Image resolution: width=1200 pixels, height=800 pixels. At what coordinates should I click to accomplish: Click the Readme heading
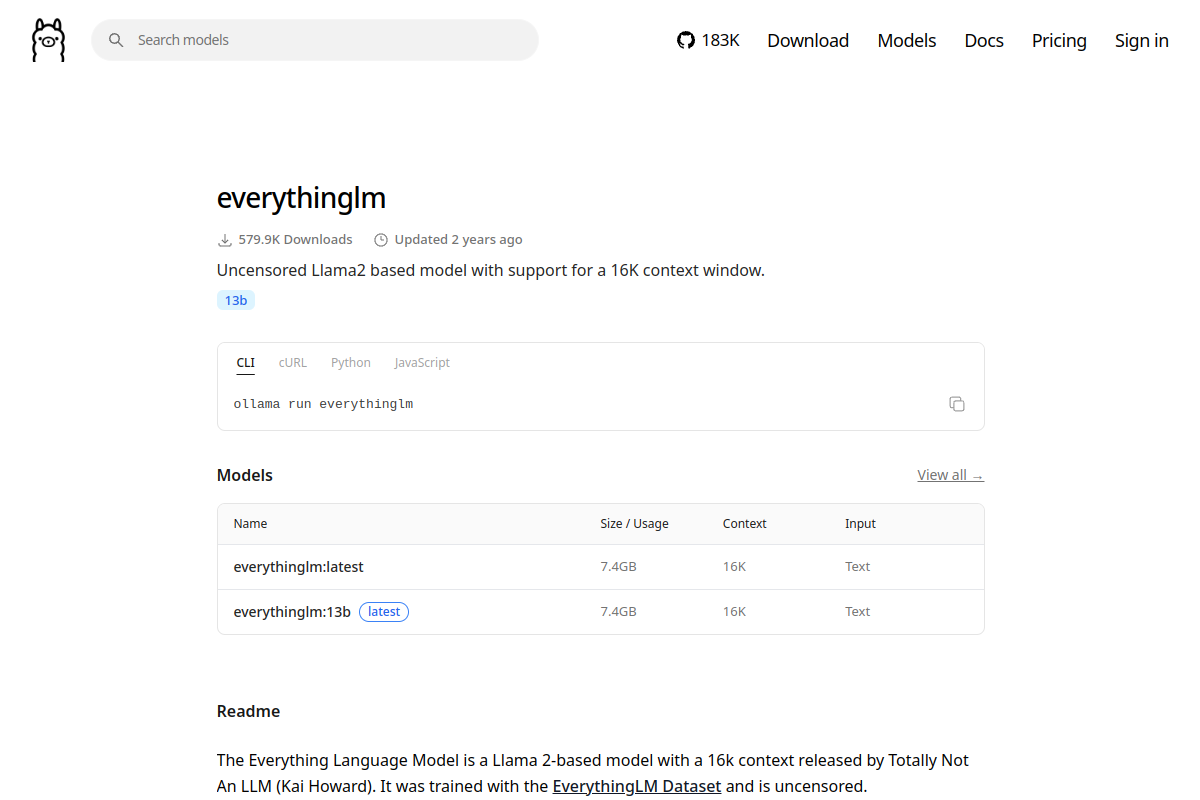pos(248,712)
